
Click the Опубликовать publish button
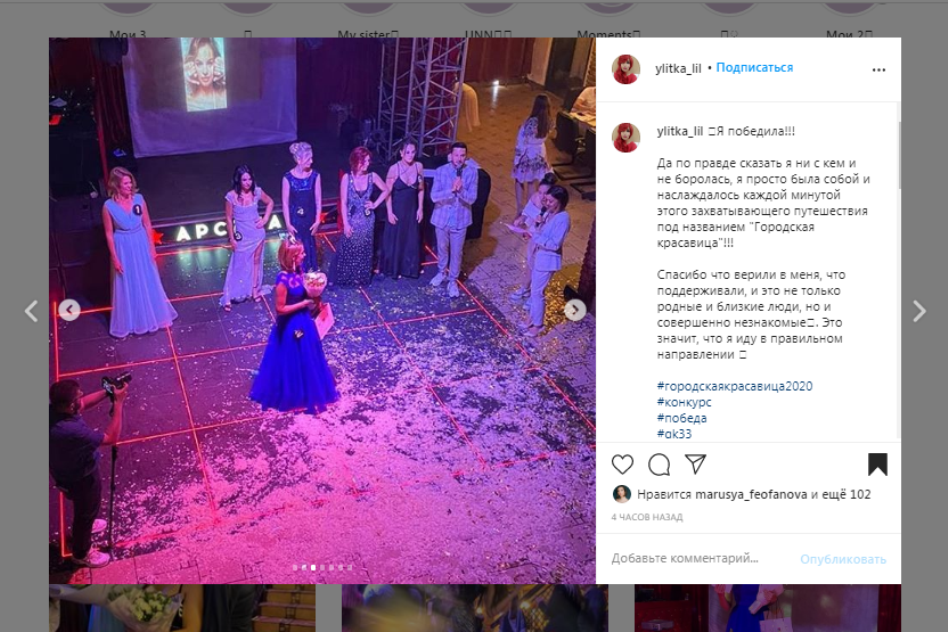[843, 559]
